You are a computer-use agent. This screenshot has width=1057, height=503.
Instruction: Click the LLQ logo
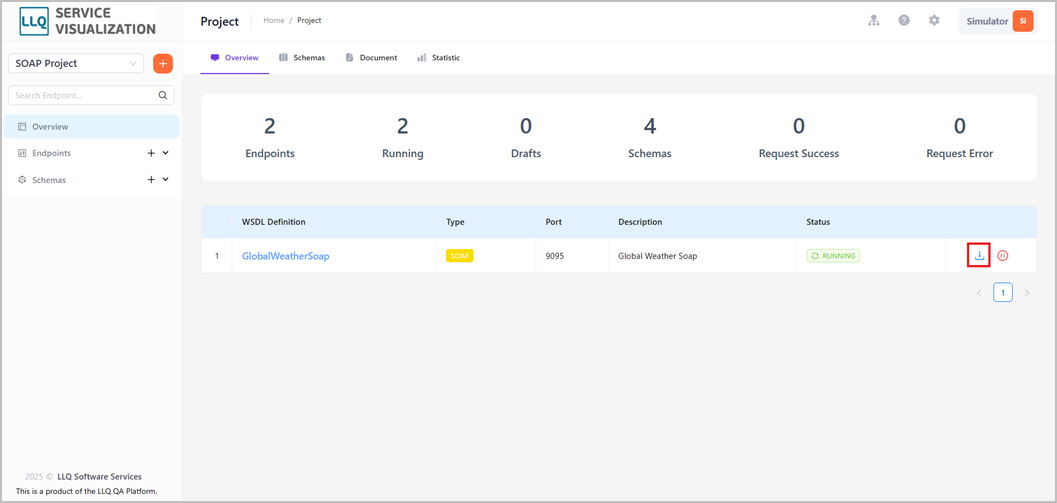(32, 21)
